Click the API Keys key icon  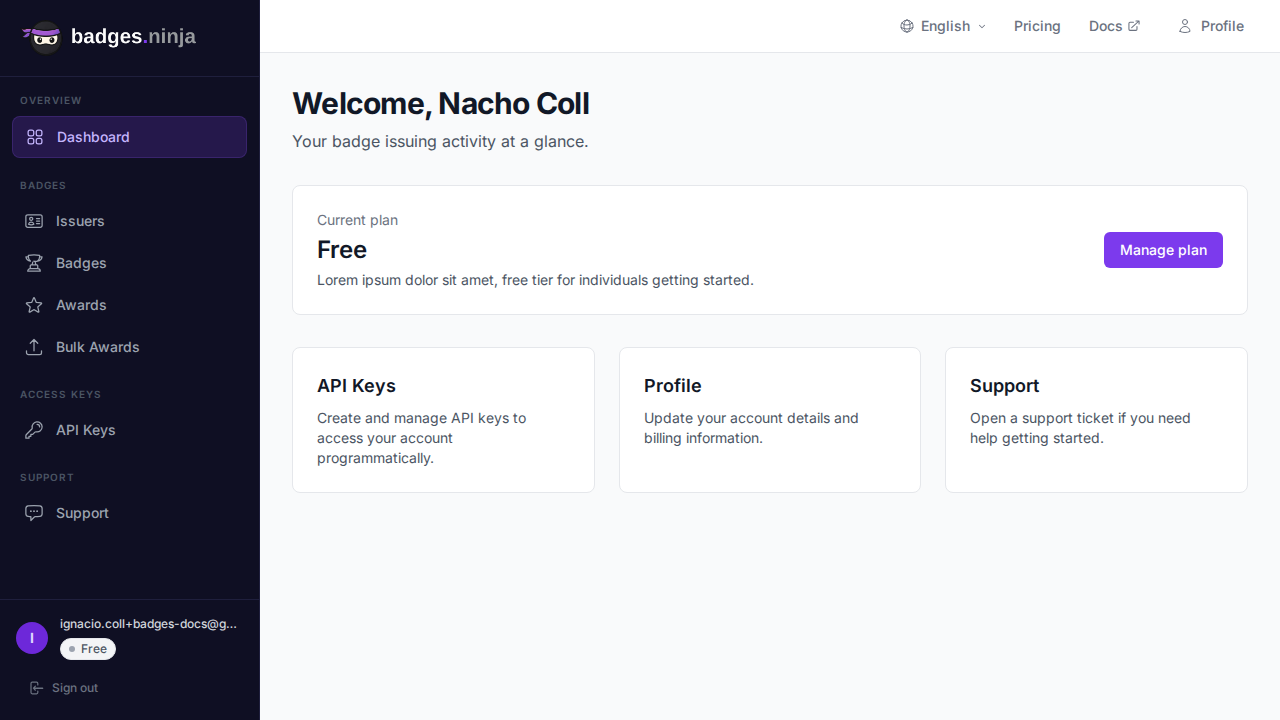pyautogui.click(x=34, y=430)
